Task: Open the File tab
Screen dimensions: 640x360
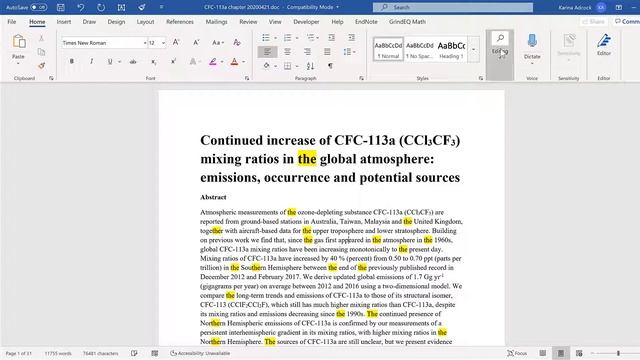Action: (12, 22)
